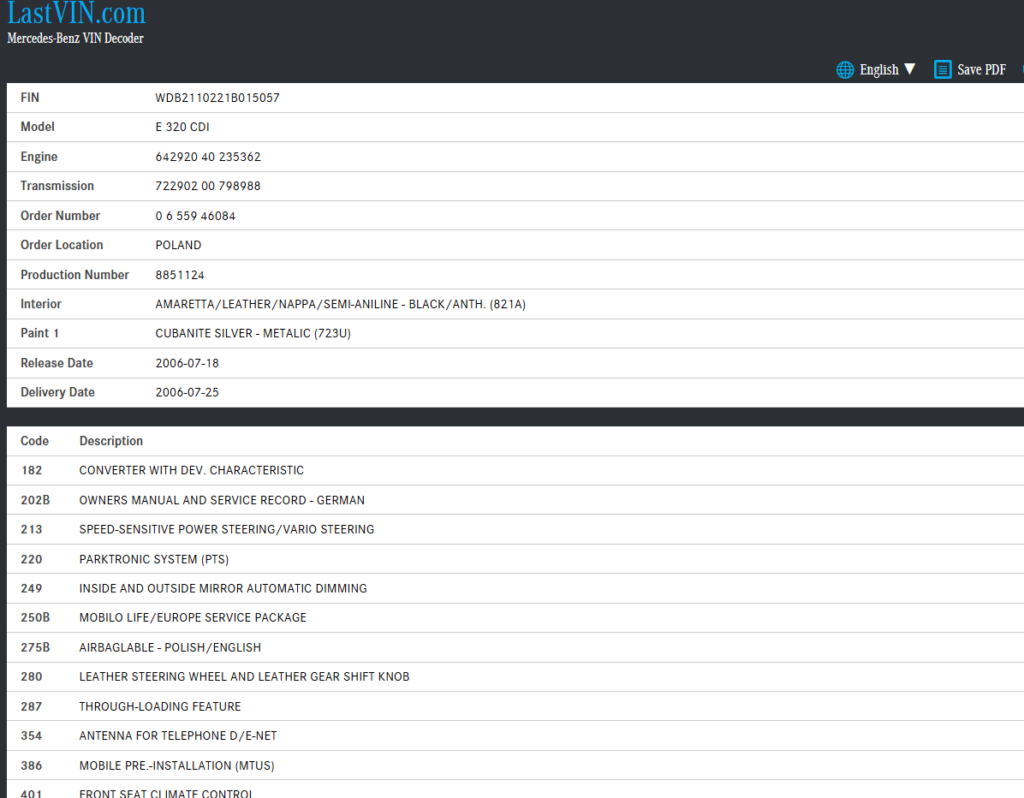1024x798 pixels.
Task: Click the Save PDF text link
Action: (x=981, y=69)
